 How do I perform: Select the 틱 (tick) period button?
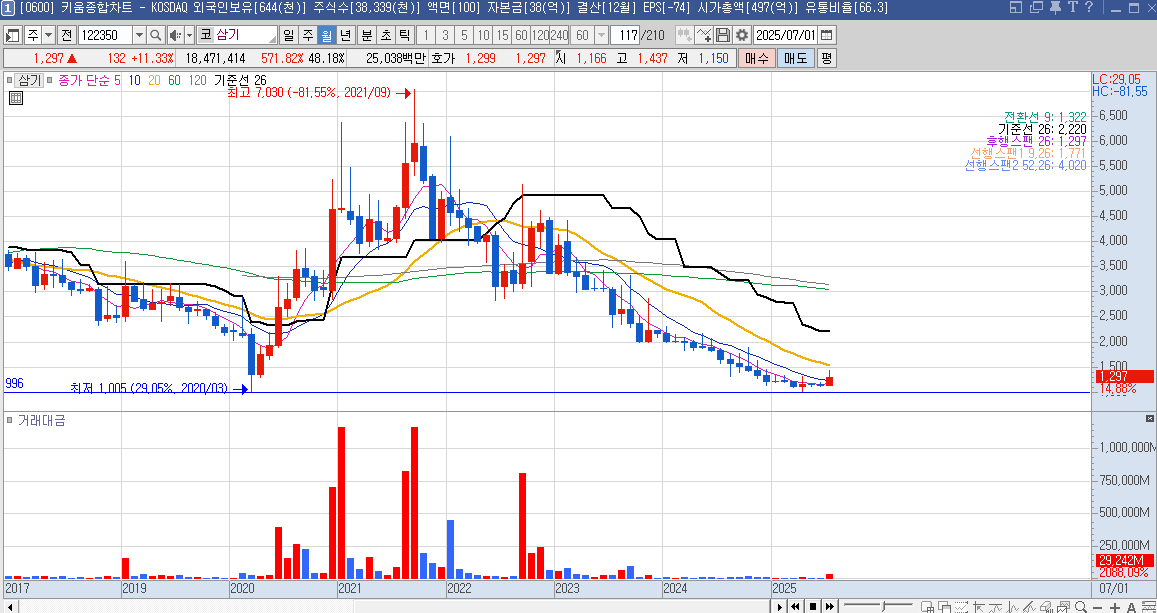404,35
